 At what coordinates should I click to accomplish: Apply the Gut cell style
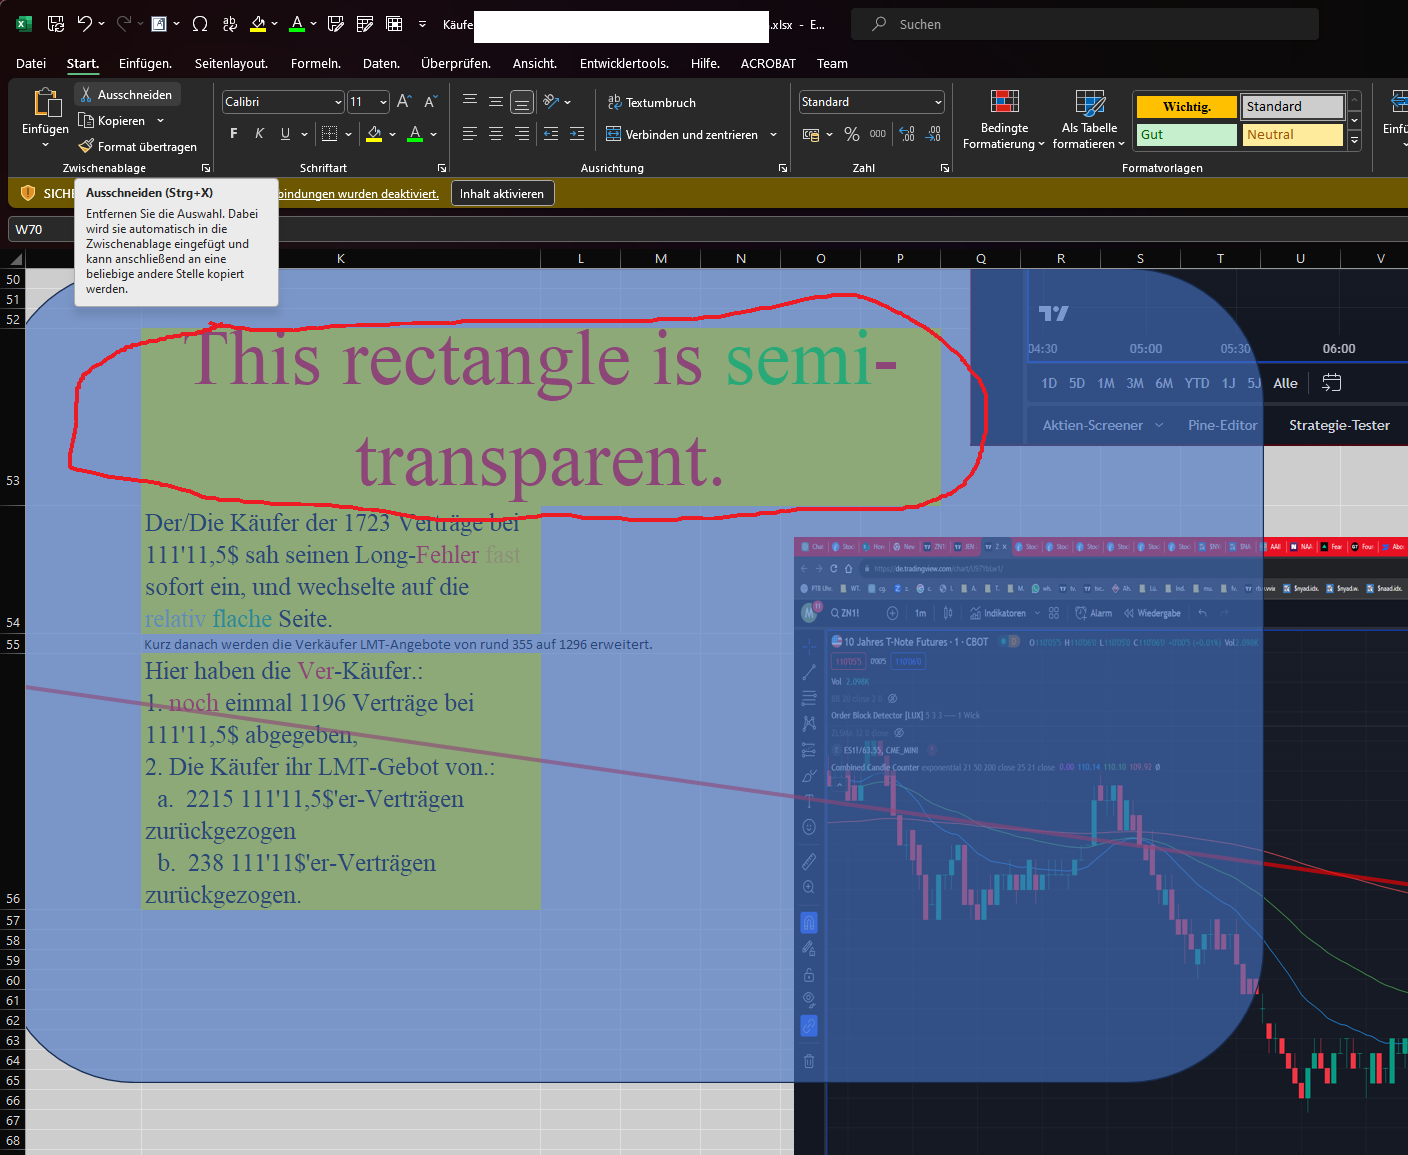(1187, 134)
